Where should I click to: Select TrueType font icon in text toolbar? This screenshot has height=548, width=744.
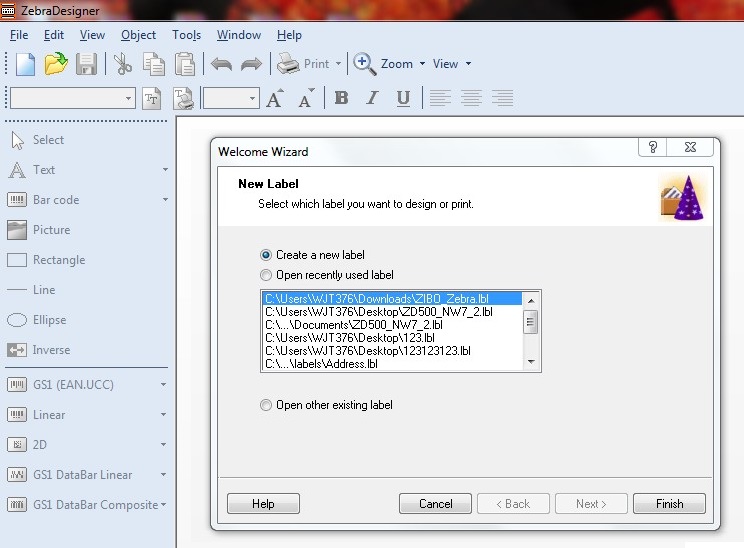tap(151, 99)
